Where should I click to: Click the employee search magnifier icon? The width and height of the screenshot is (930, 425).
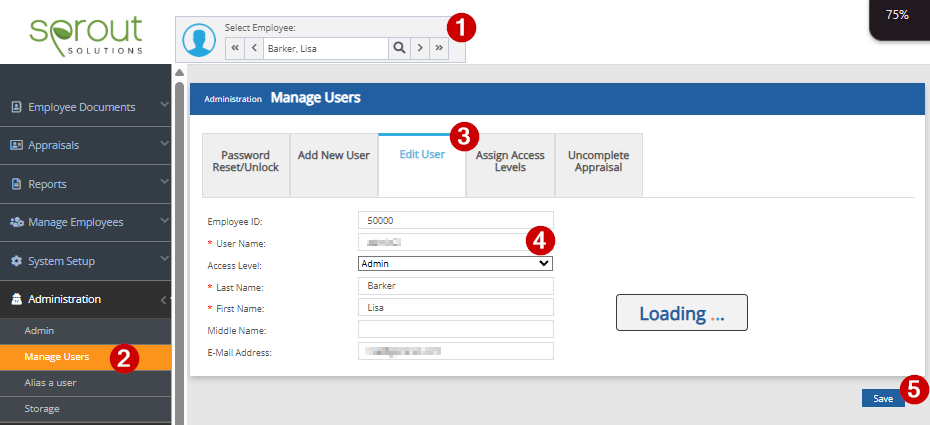[398, 48]
